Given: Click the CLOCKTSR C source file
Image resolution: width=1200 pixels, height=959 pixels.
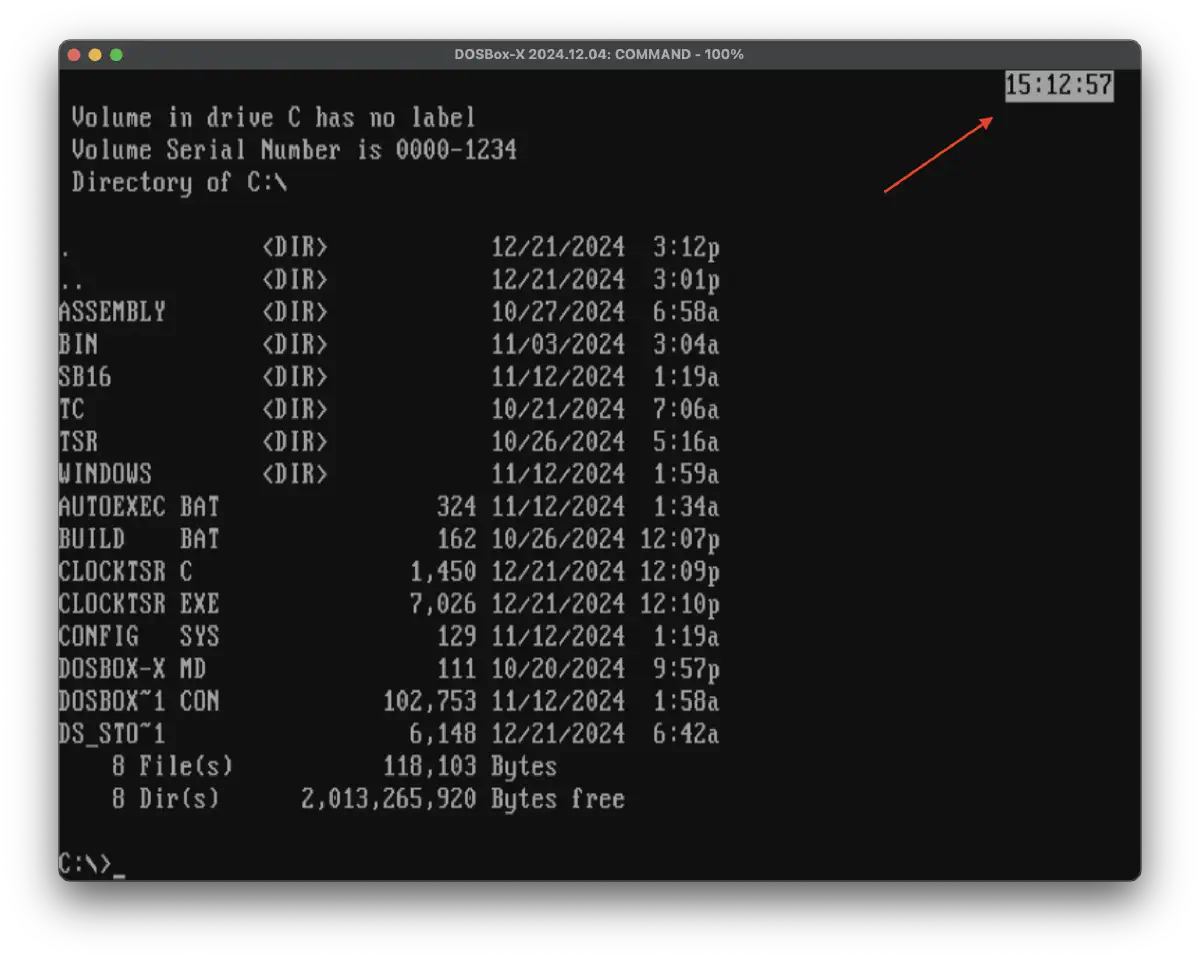Looking at the screenshot, I should coord(126,572).
